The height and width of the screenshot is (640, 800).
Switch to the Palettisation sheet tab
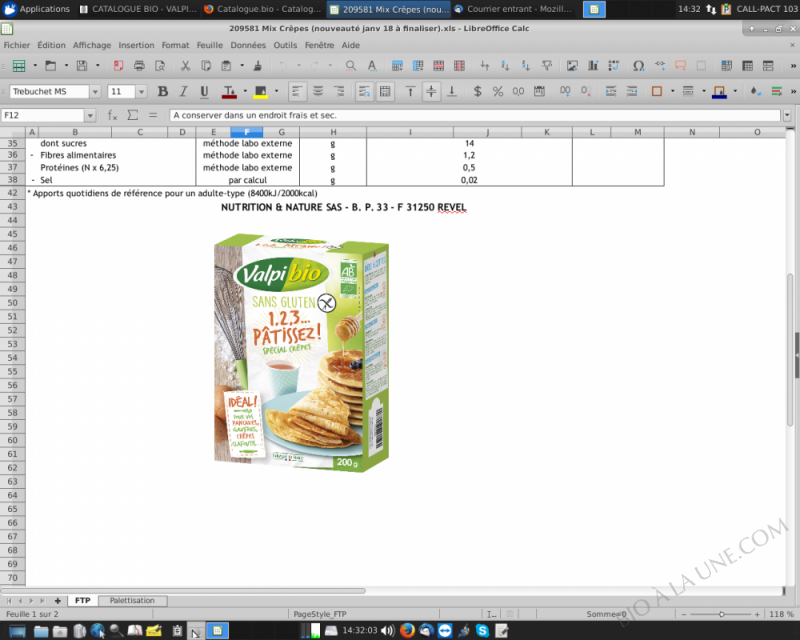[132, 601]
